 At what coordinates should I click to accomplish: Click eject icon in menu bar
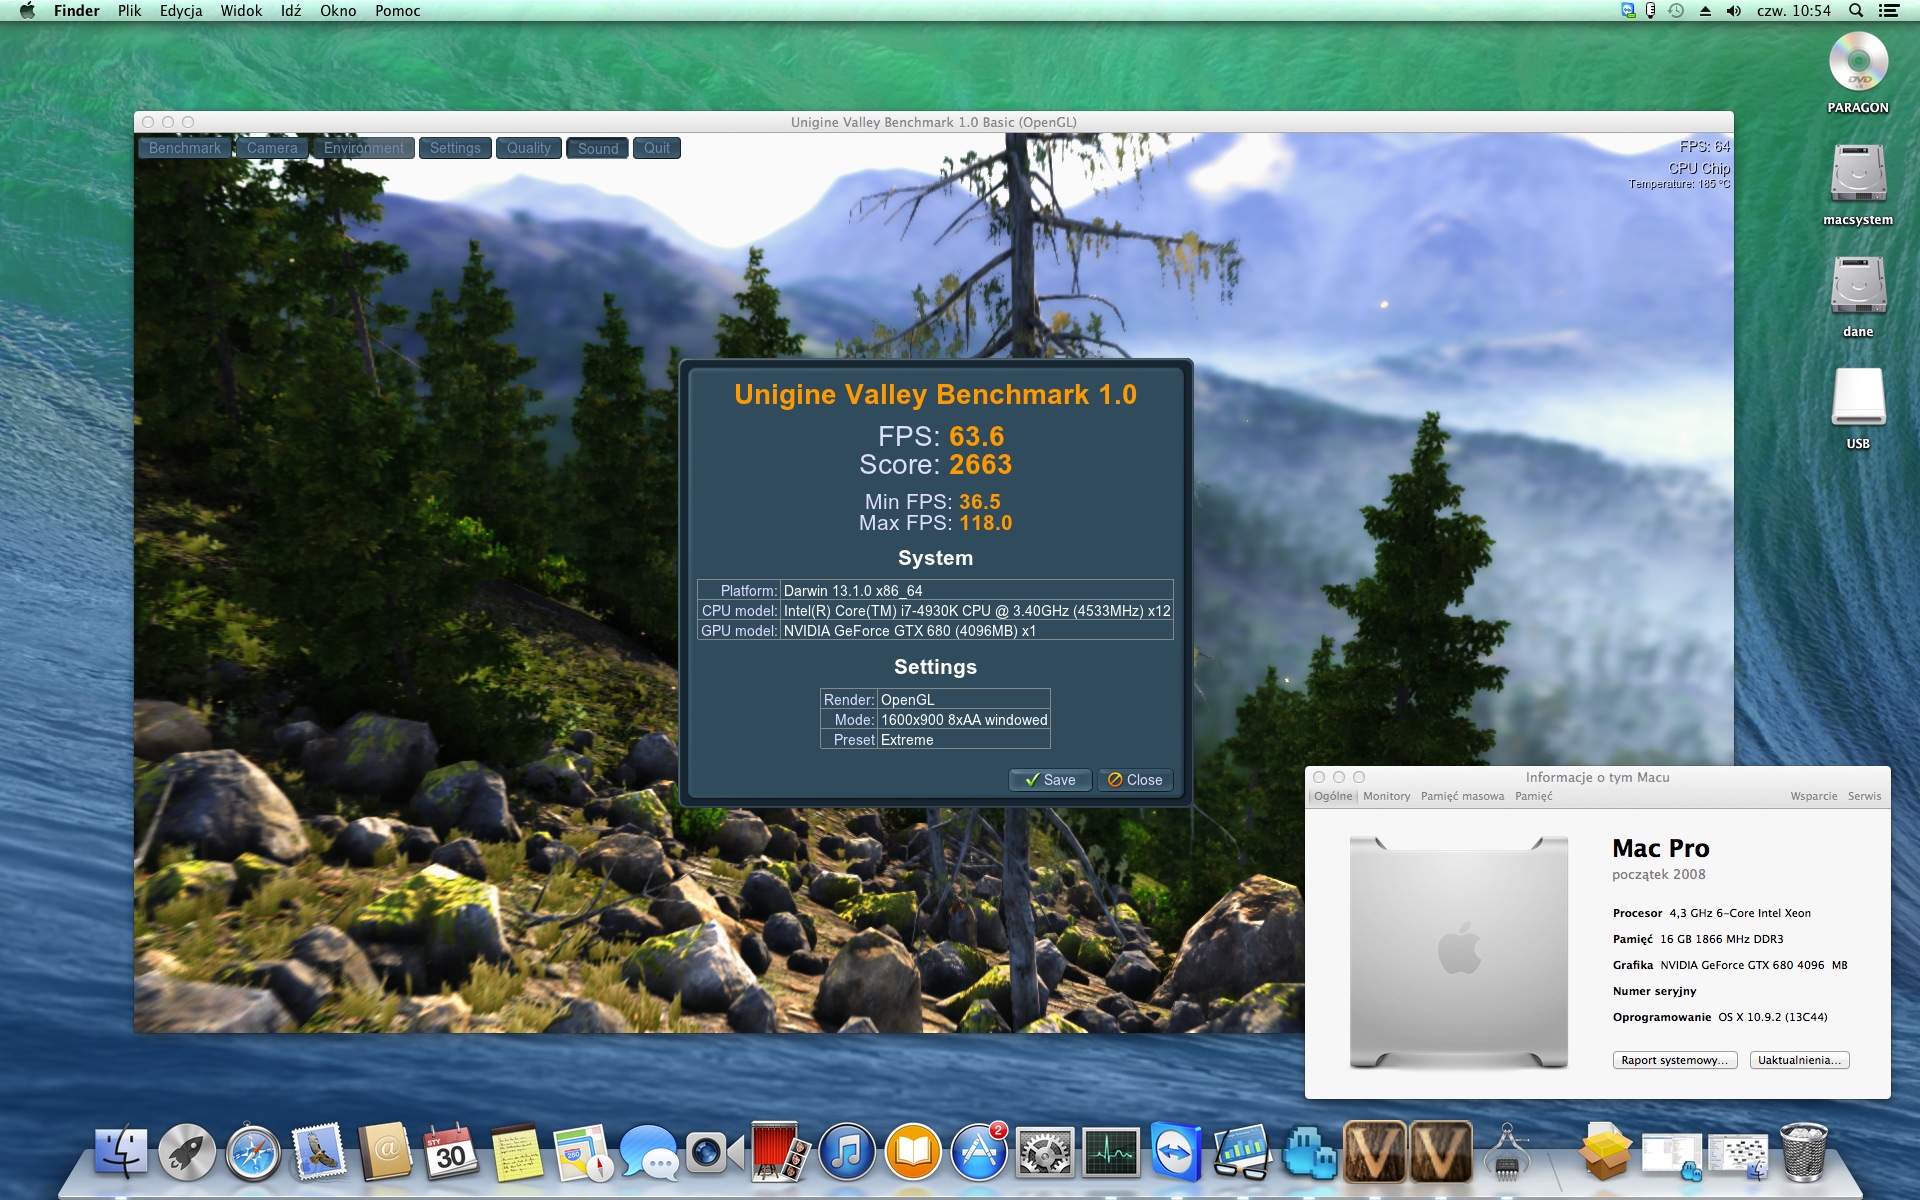click(1705, 11)
